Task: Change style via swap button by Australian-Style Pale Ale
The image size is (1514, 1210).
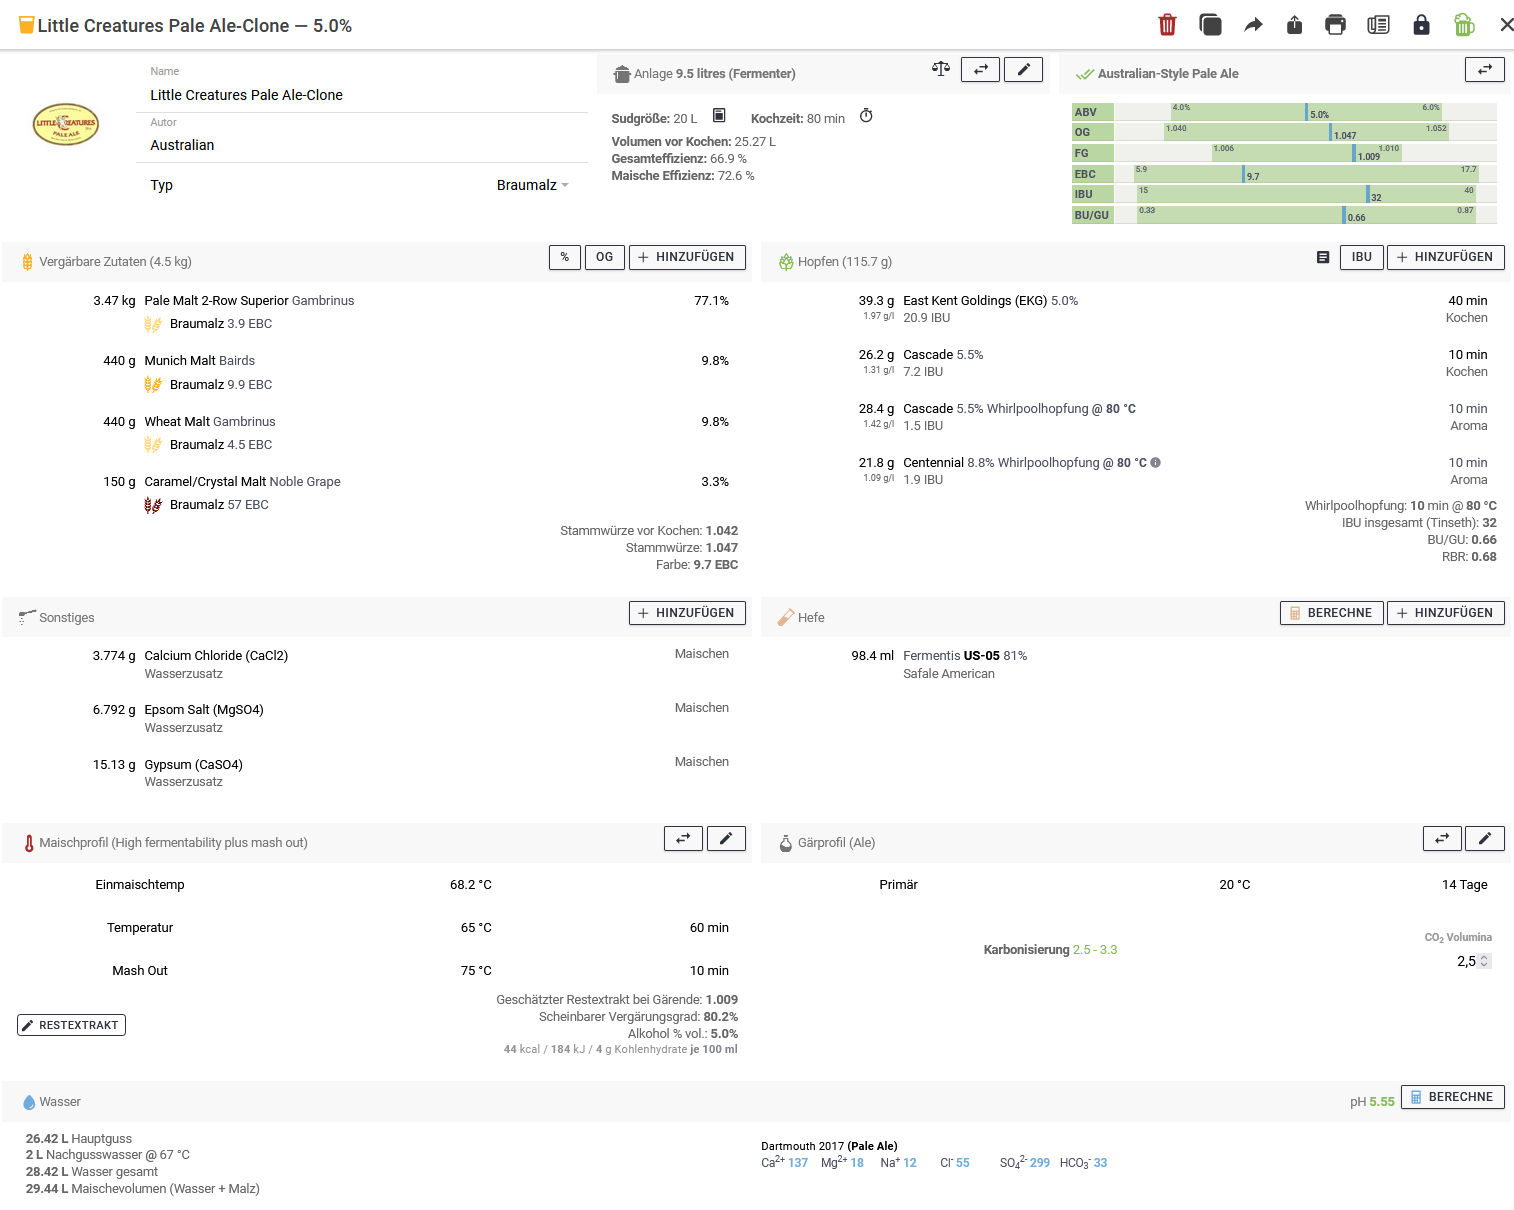Action: 1484,69
